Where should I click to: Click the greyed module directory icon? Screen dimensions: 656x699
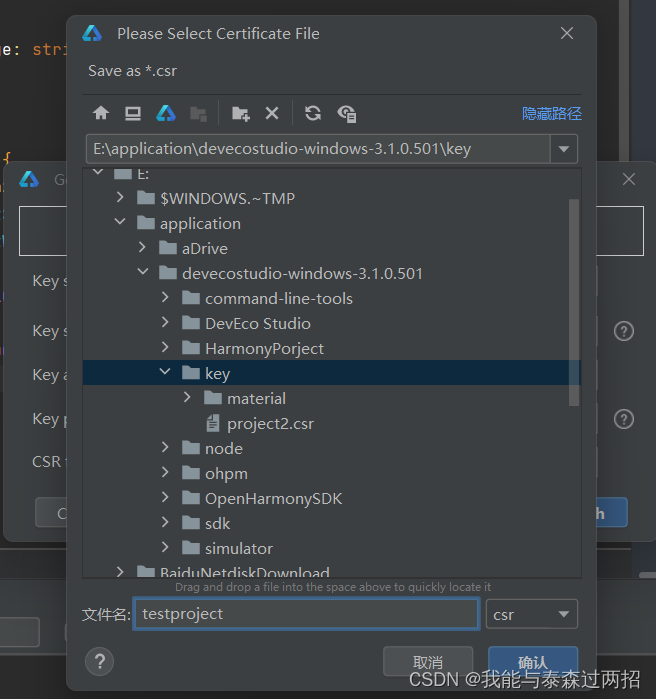coord(198,114)
